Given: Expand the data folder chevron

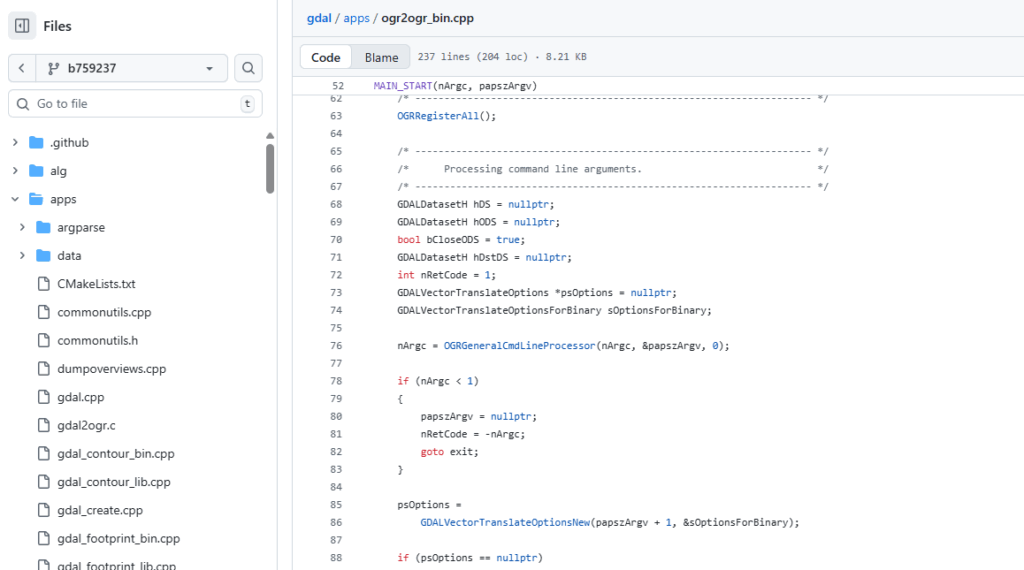Looking at the screenshot, I should pos(22,255).
